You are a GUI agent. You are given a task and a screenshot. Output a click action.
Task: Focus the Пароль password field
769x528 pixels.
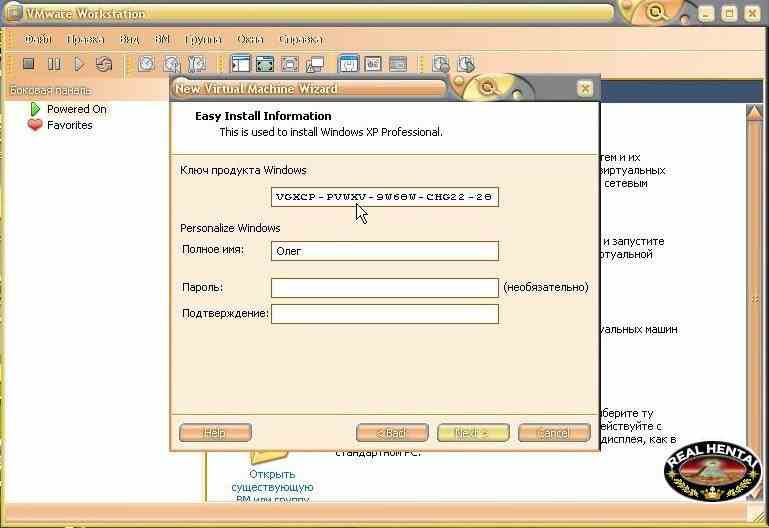pyautogui.click(x=384, y=288)
